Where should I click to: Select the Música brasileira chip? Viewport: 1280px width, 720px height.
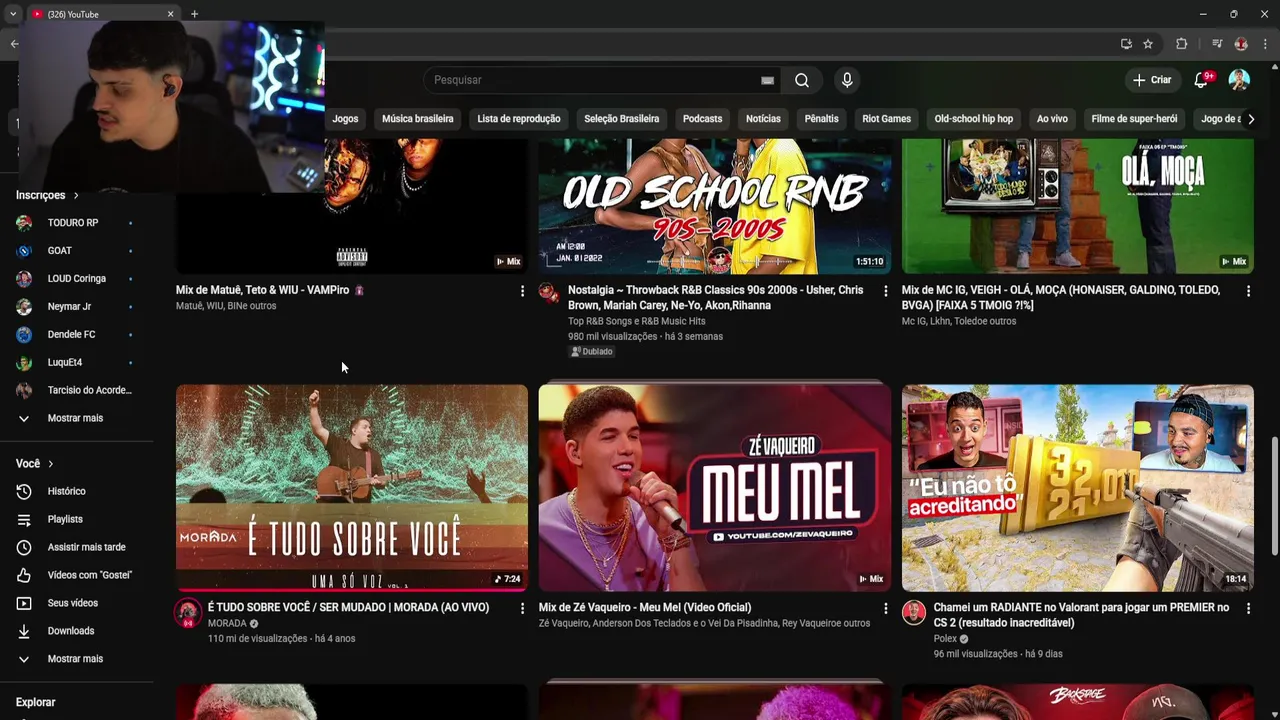tap(418, 119)
